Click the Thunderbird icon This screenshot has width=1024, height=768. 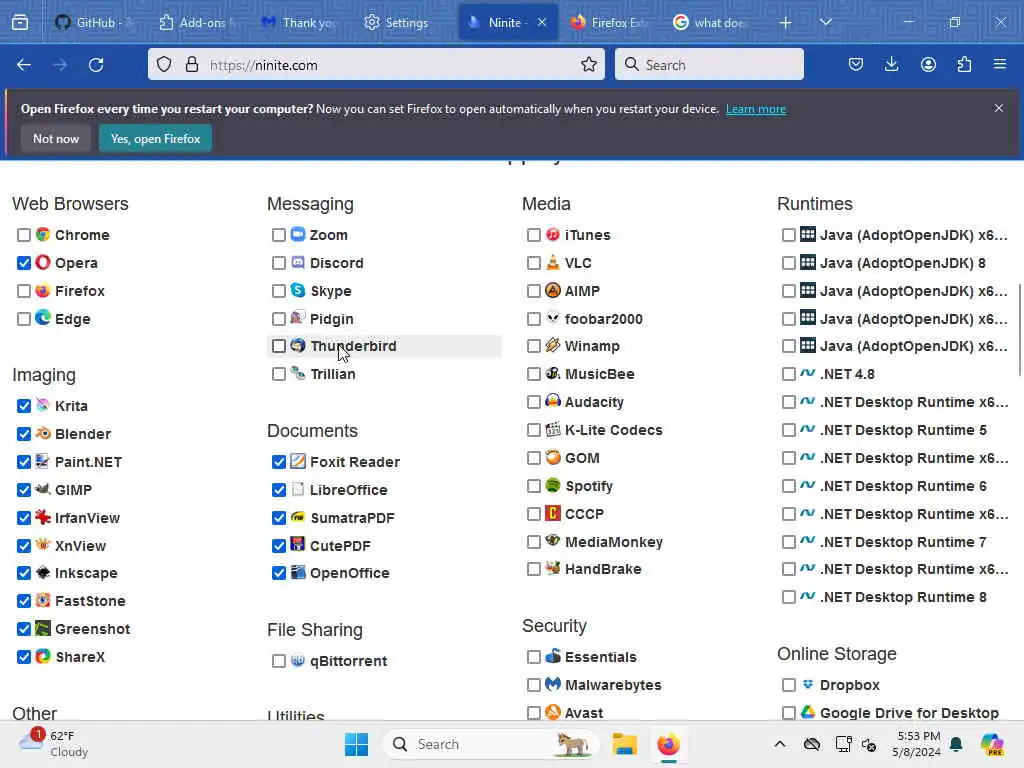(x=298, y=345)
